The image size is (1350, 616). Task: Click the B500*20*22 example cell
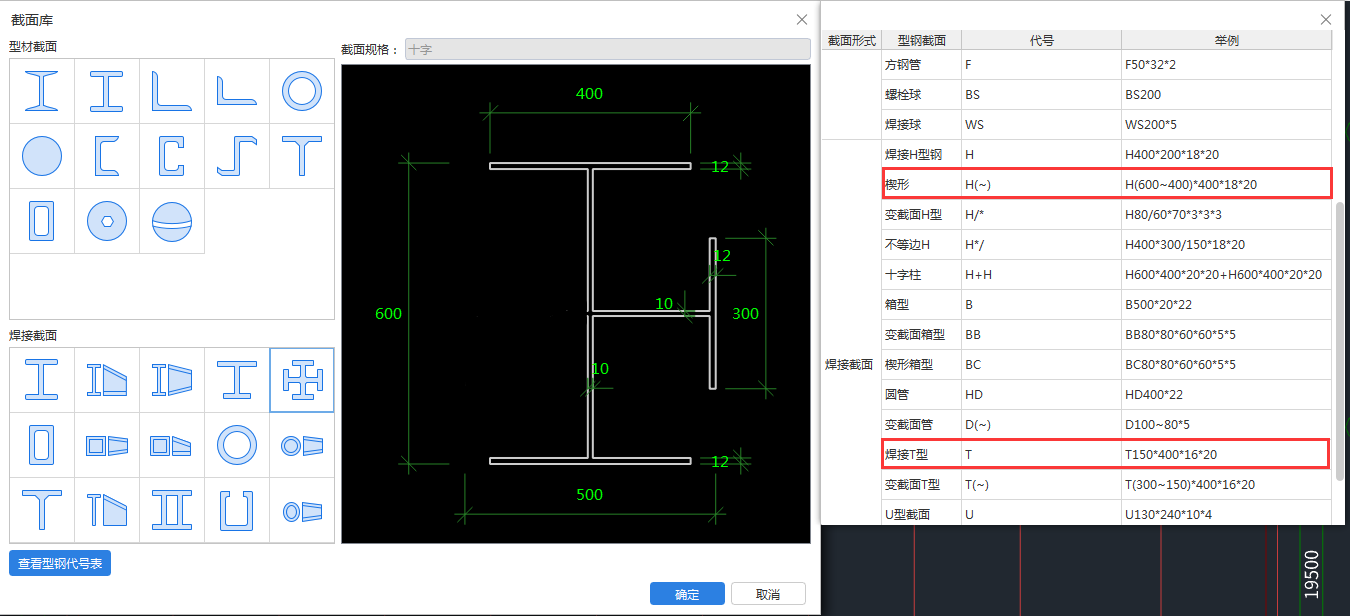tap(1227, 305)
